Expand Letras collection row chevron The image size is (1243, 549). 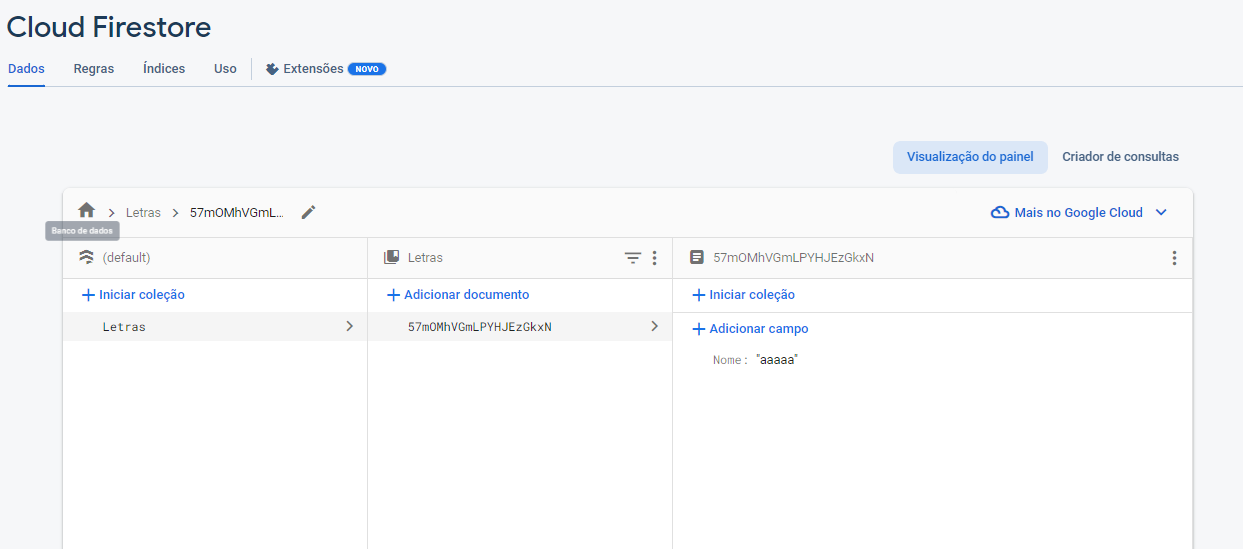[x=349, y=326]
